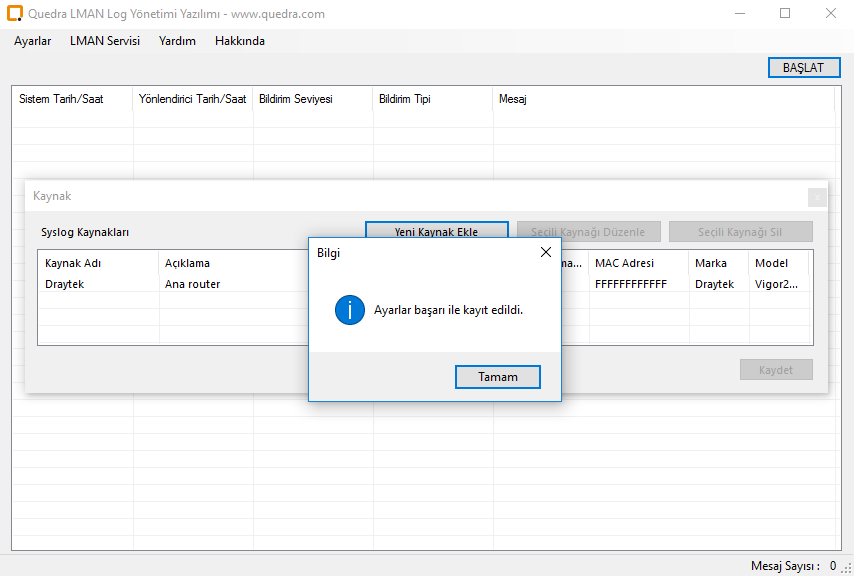The height and width of the screenshot is (576, 854).
Task: Click the Tamam button in dialog
Action: pos(497,377)
